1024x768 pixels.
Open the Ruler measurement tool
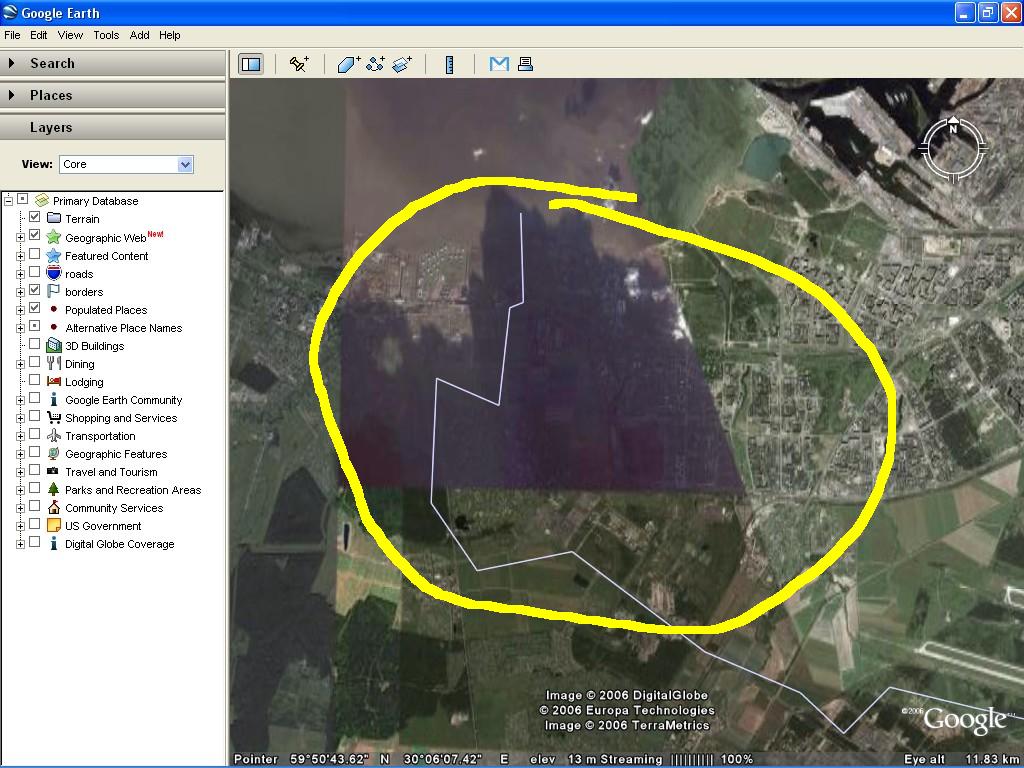click(x=450, y=64)
